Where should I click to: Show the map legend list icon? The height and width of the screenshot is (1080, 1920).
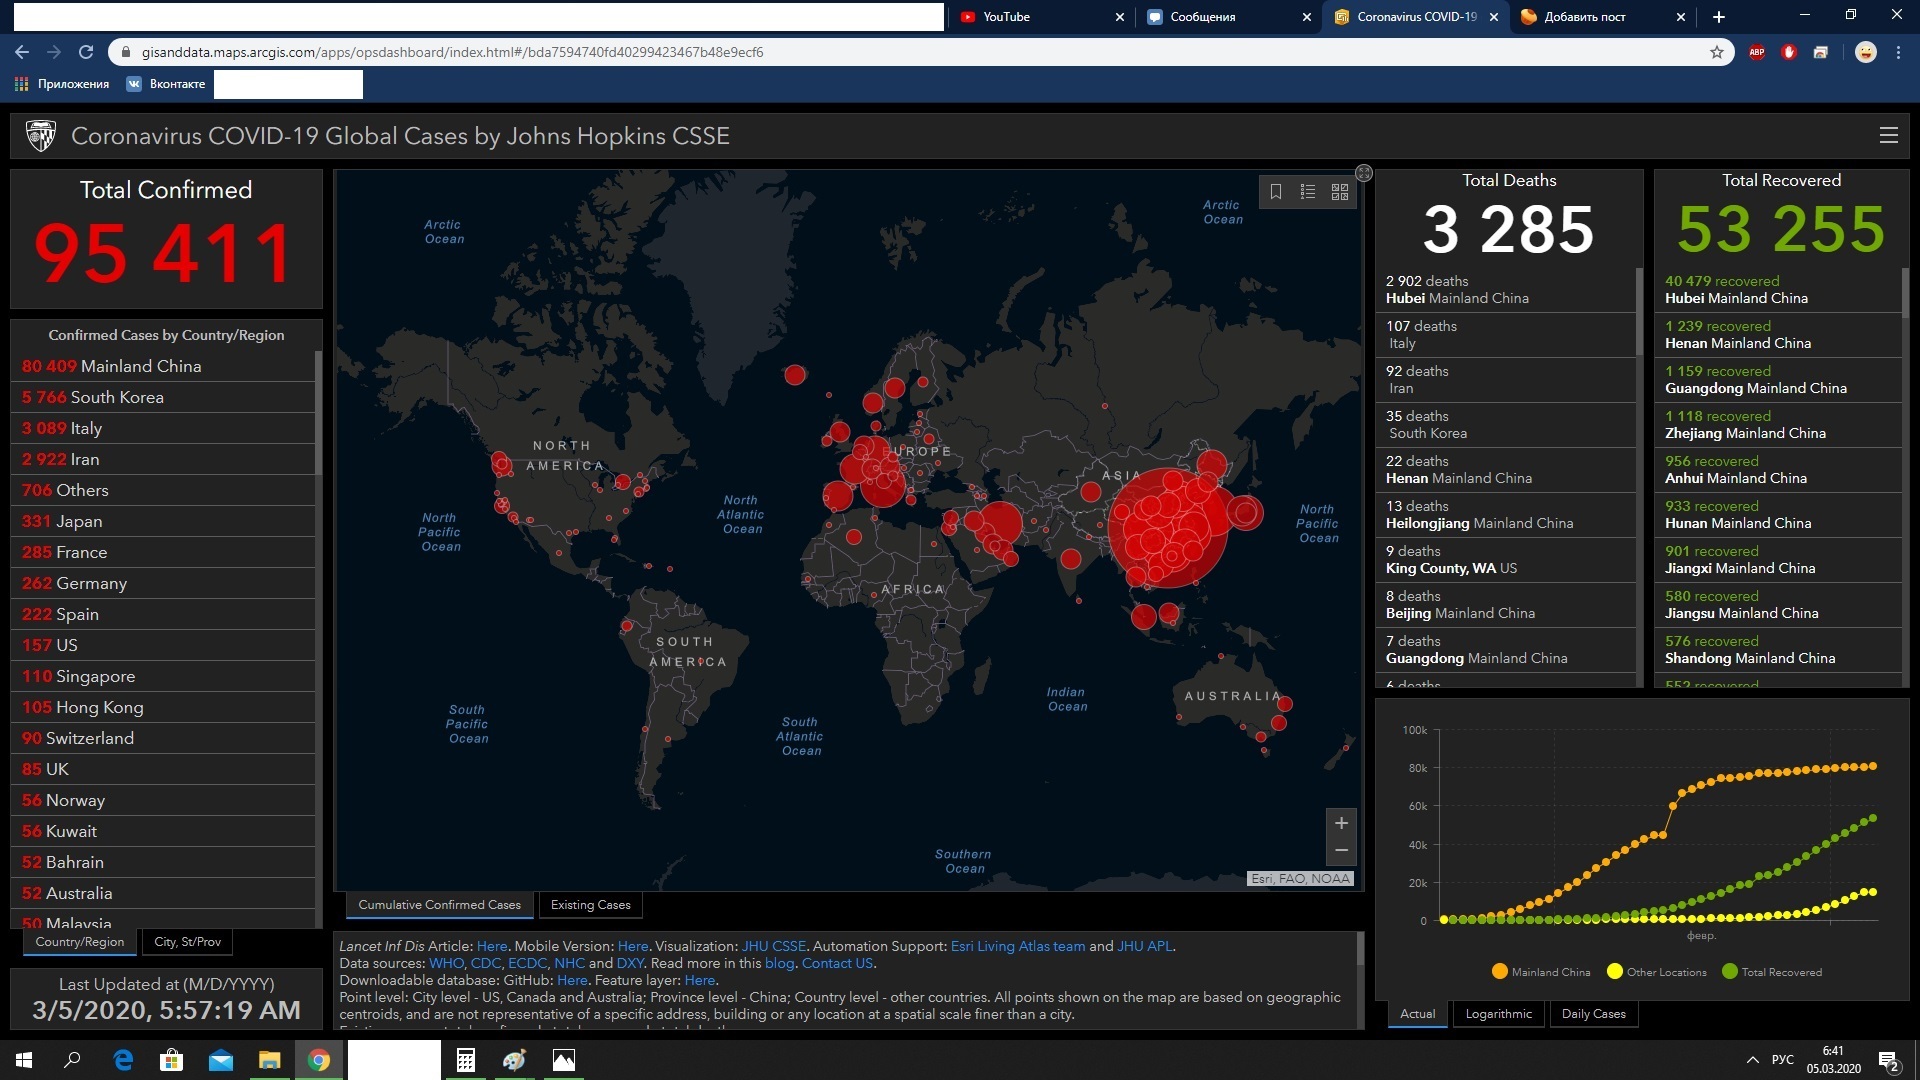click(x=1308, y=192)
